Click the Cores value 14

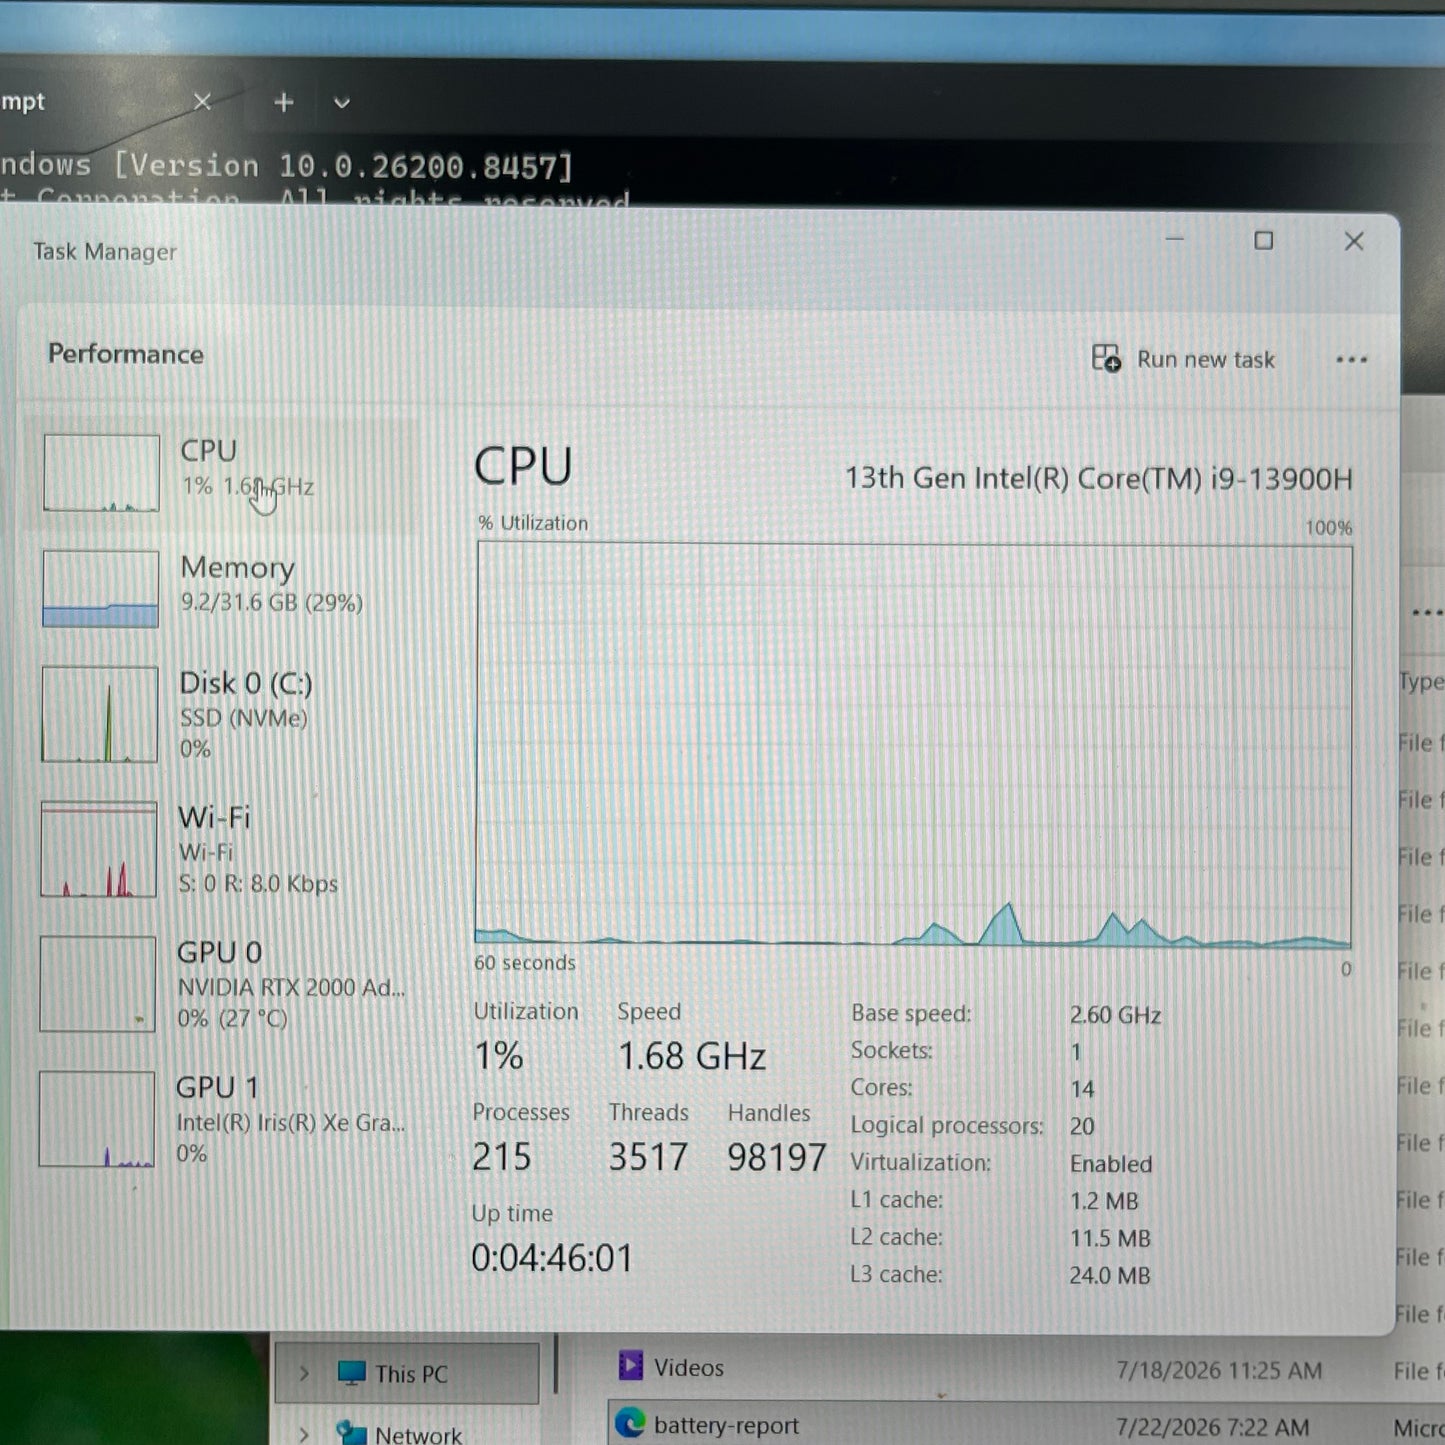coord(1082,1089)
